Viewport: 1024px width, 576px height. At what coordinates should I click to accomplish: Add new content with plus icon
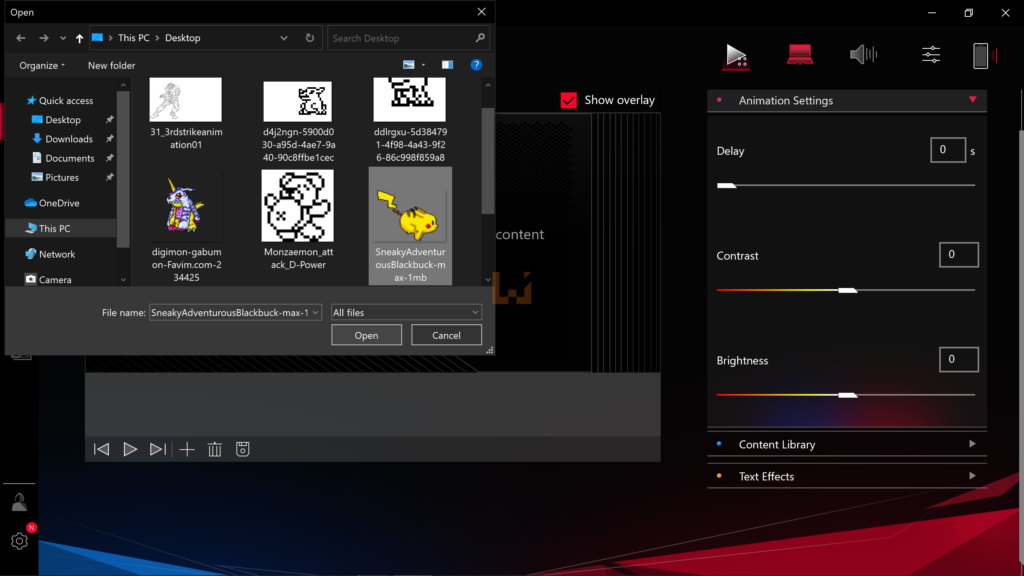coord(187,449)
